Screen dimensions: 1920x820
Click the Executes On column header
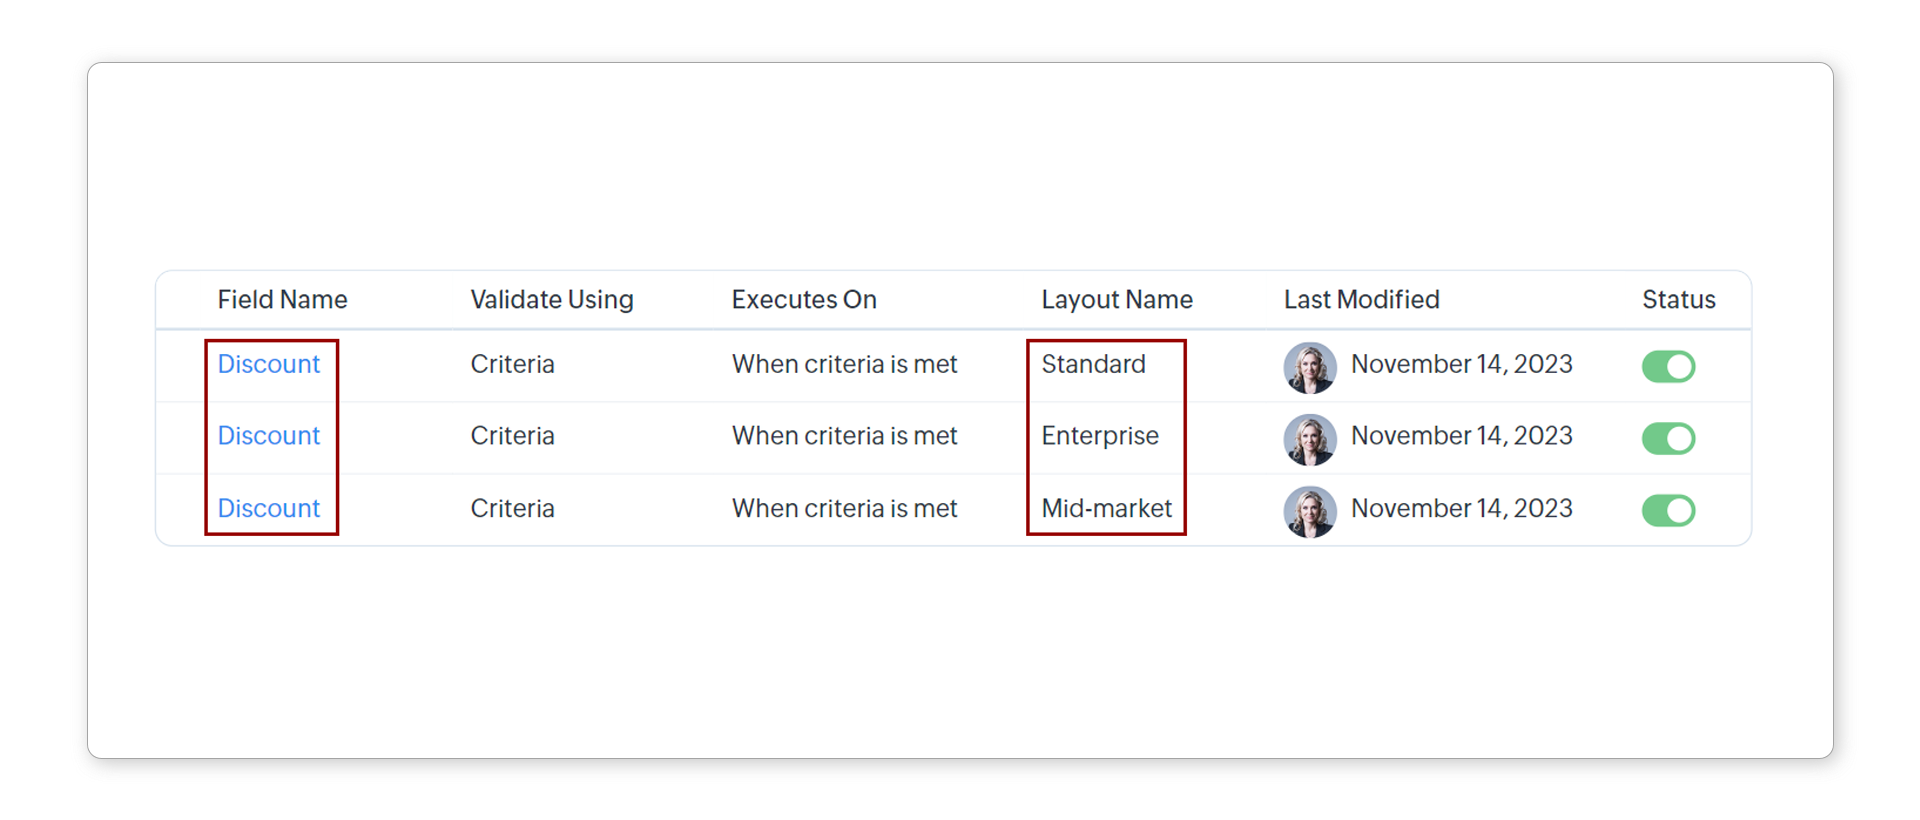point(803,300)
